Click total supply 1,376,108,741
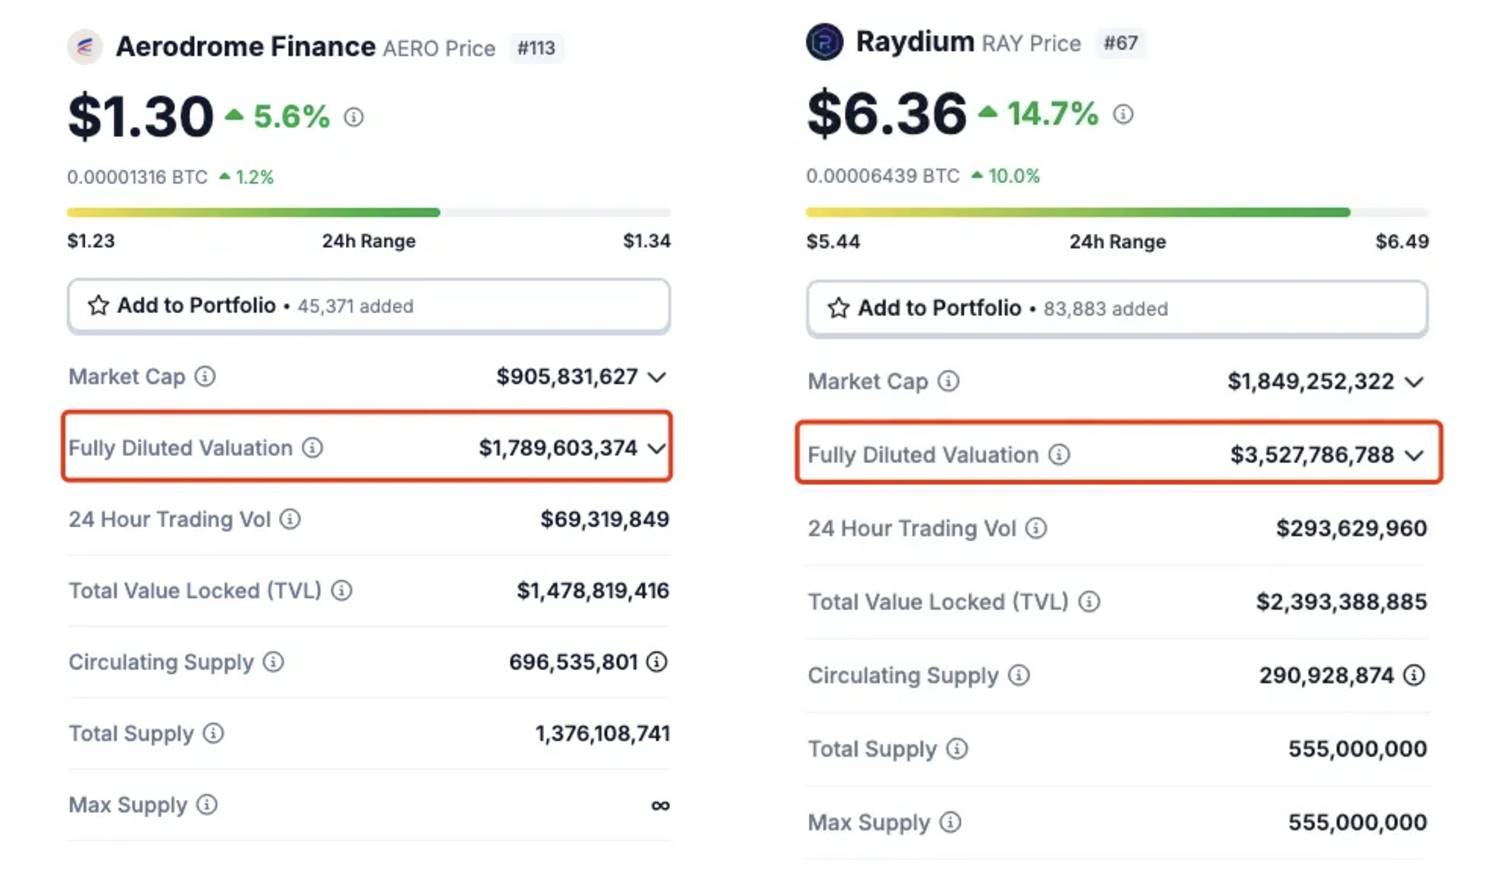Image resolution: width=1490 pixels, height=874 pixels. click(x=602, y=733)
